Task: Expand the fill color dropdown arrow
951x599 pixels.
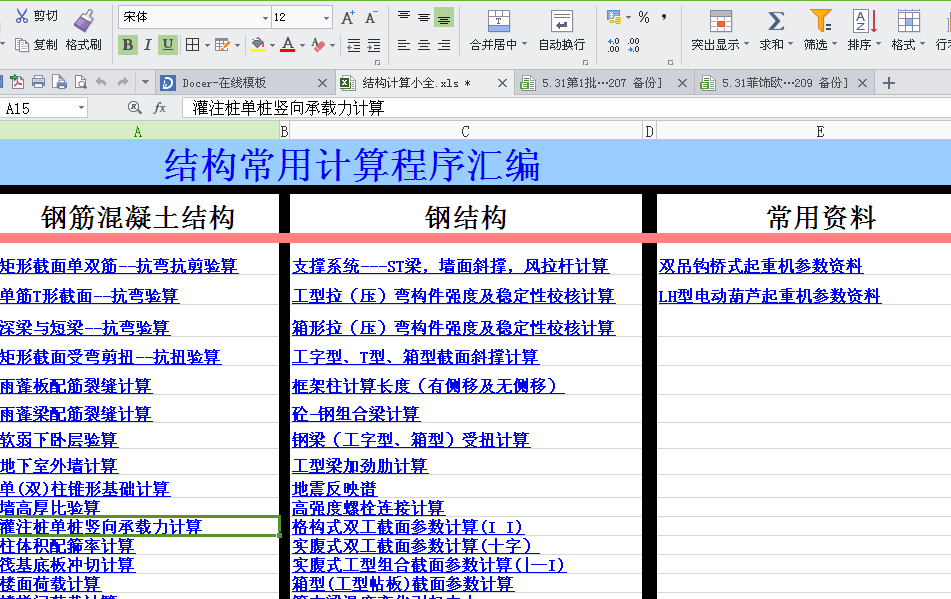Action: (272, 45)
